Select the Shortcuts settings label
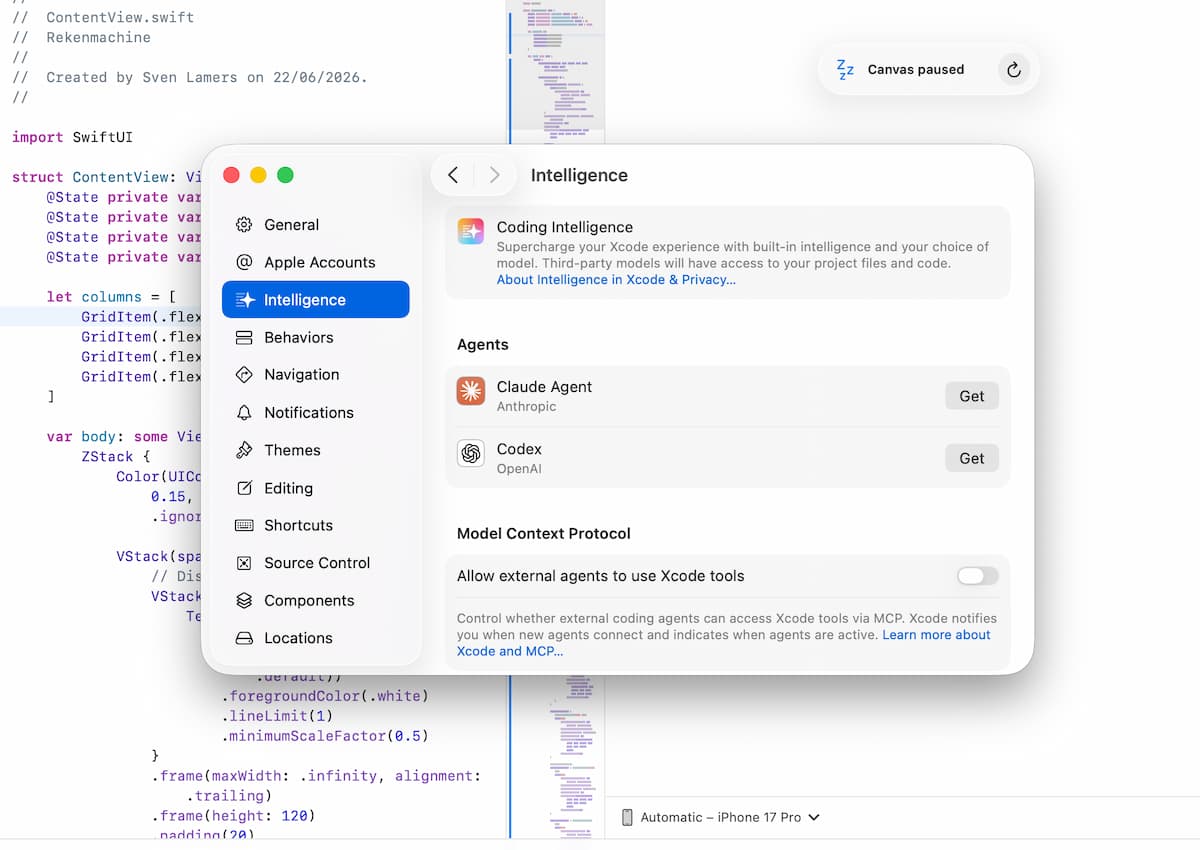 pos(298,525)
